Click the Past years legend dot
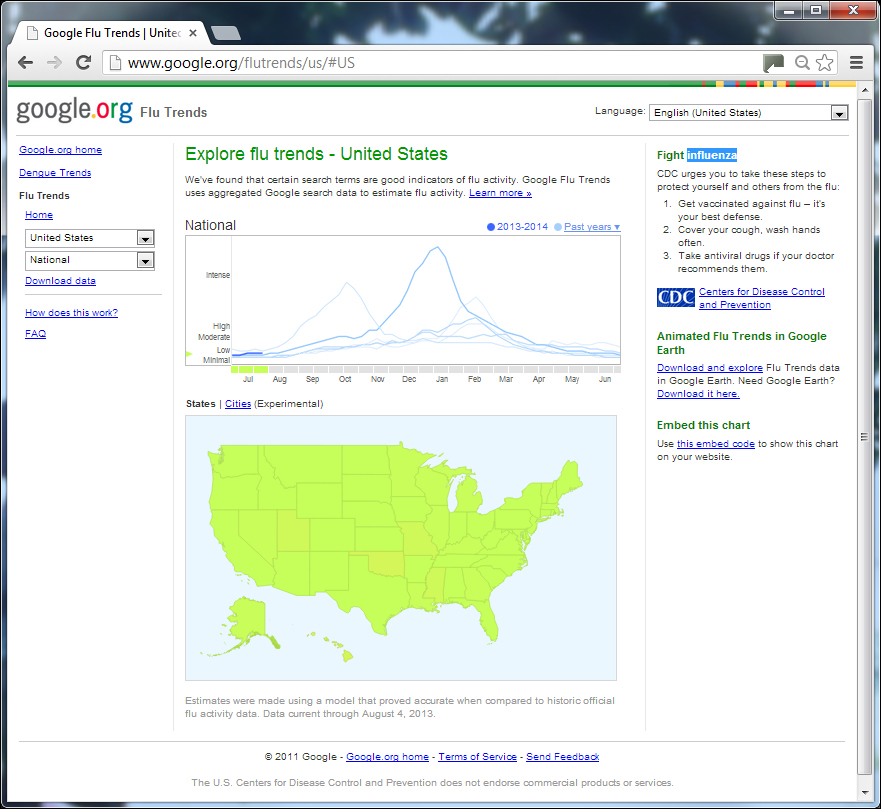 point(558,227)
